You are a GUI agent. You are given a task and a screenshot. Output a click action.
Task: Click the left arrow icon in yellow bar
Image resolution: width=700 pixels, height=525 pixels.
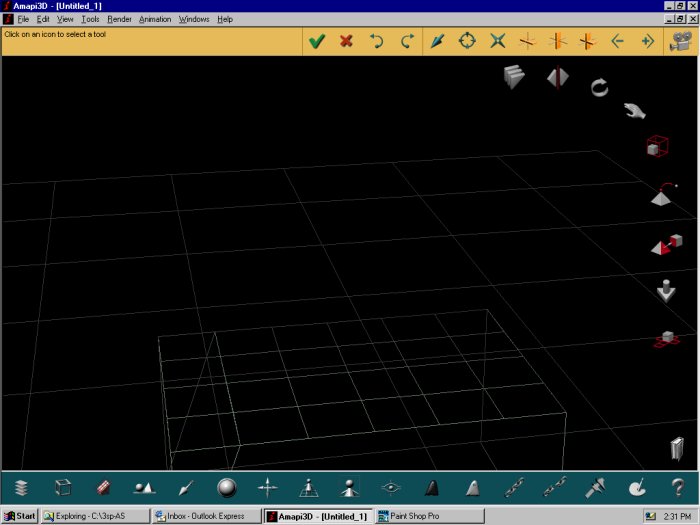click(617, 41)
